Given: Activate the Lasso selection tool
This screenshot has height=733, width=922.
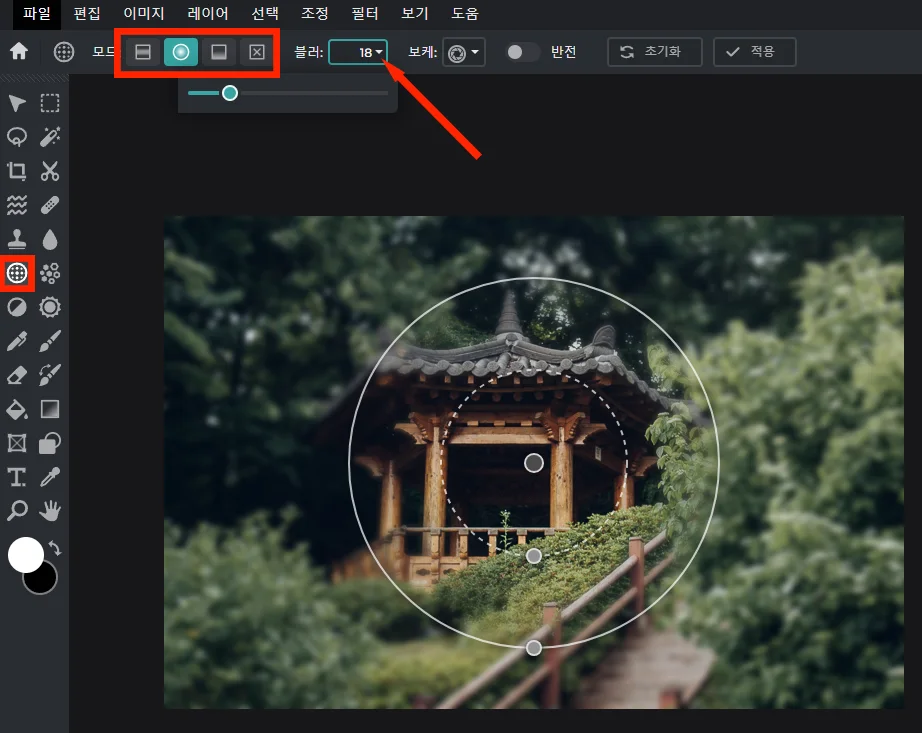Looking at the screenshot, I should (x=16, y=137).
